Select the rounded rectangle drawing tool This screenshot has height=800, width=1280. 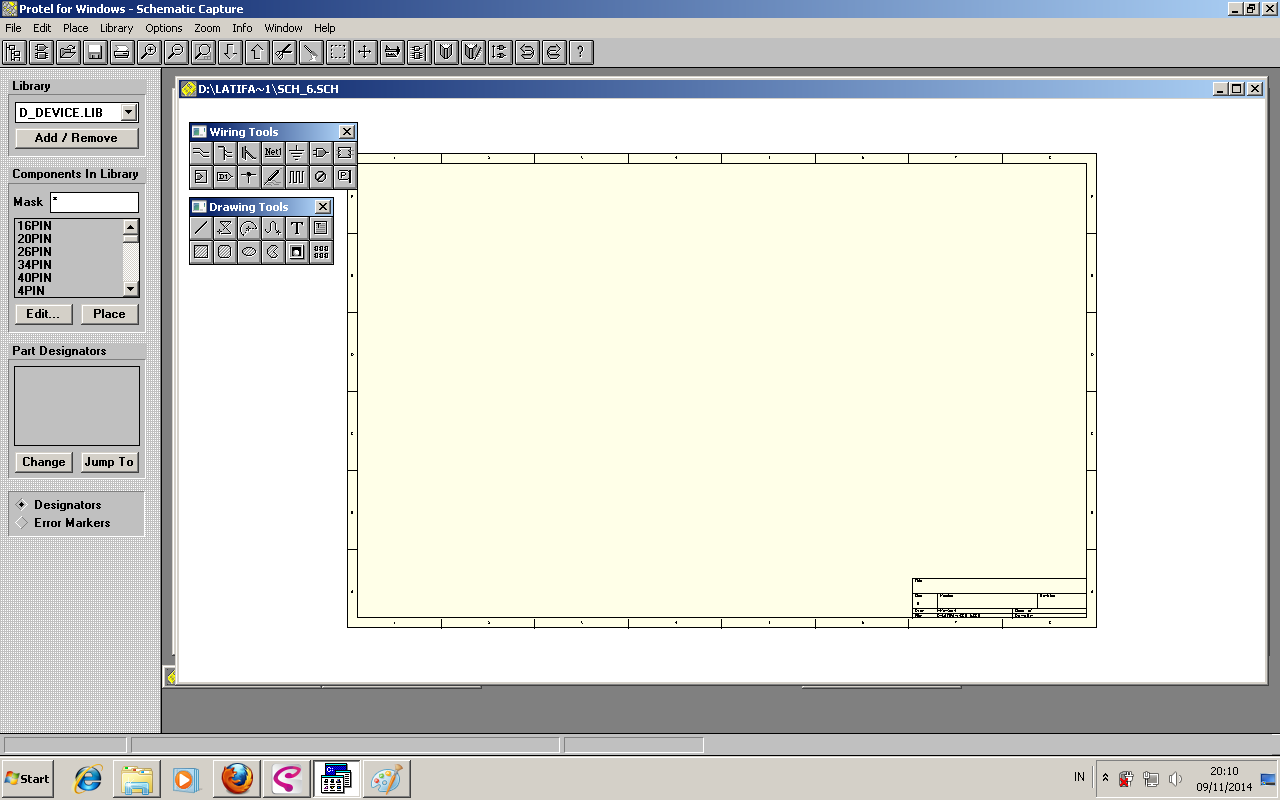tap(225, 252)
